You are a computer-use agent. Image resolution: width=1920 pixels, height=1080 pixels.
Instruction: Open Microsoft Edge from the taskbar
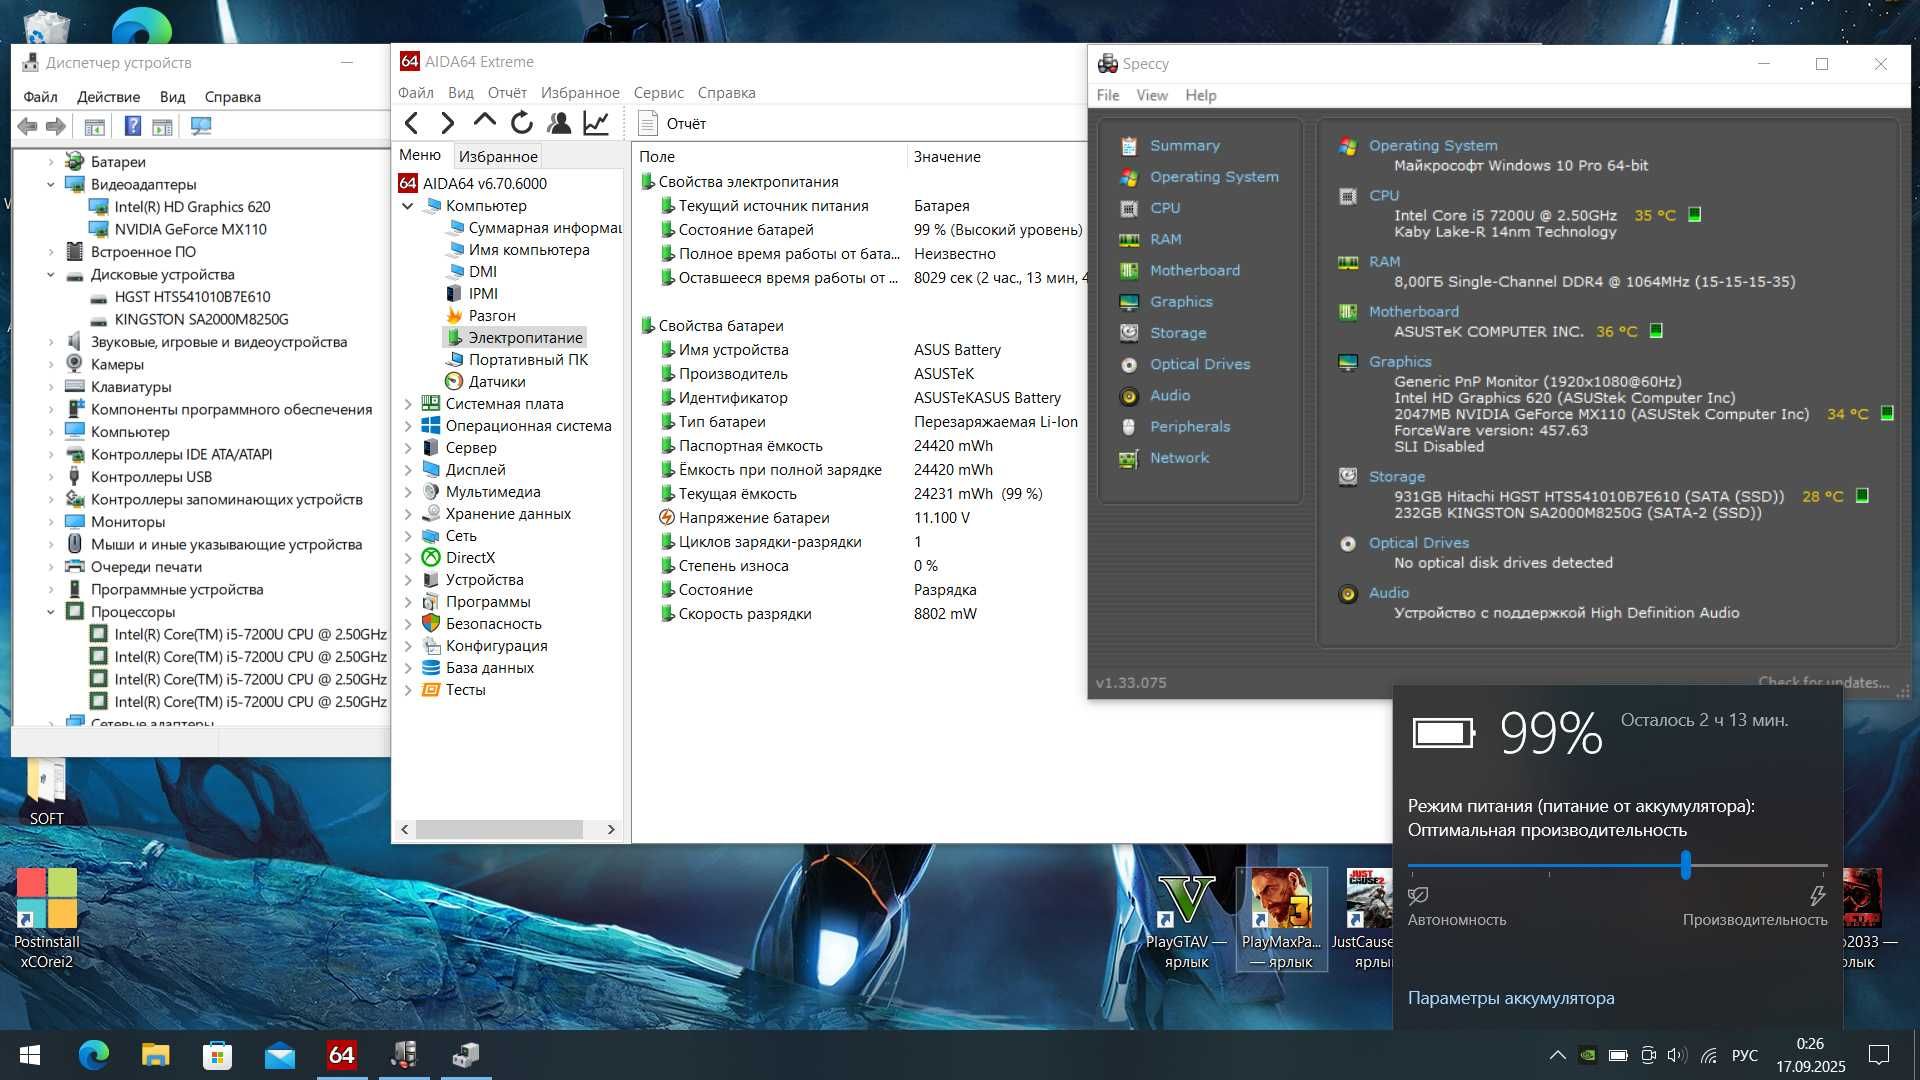[x=94, y=1054]
